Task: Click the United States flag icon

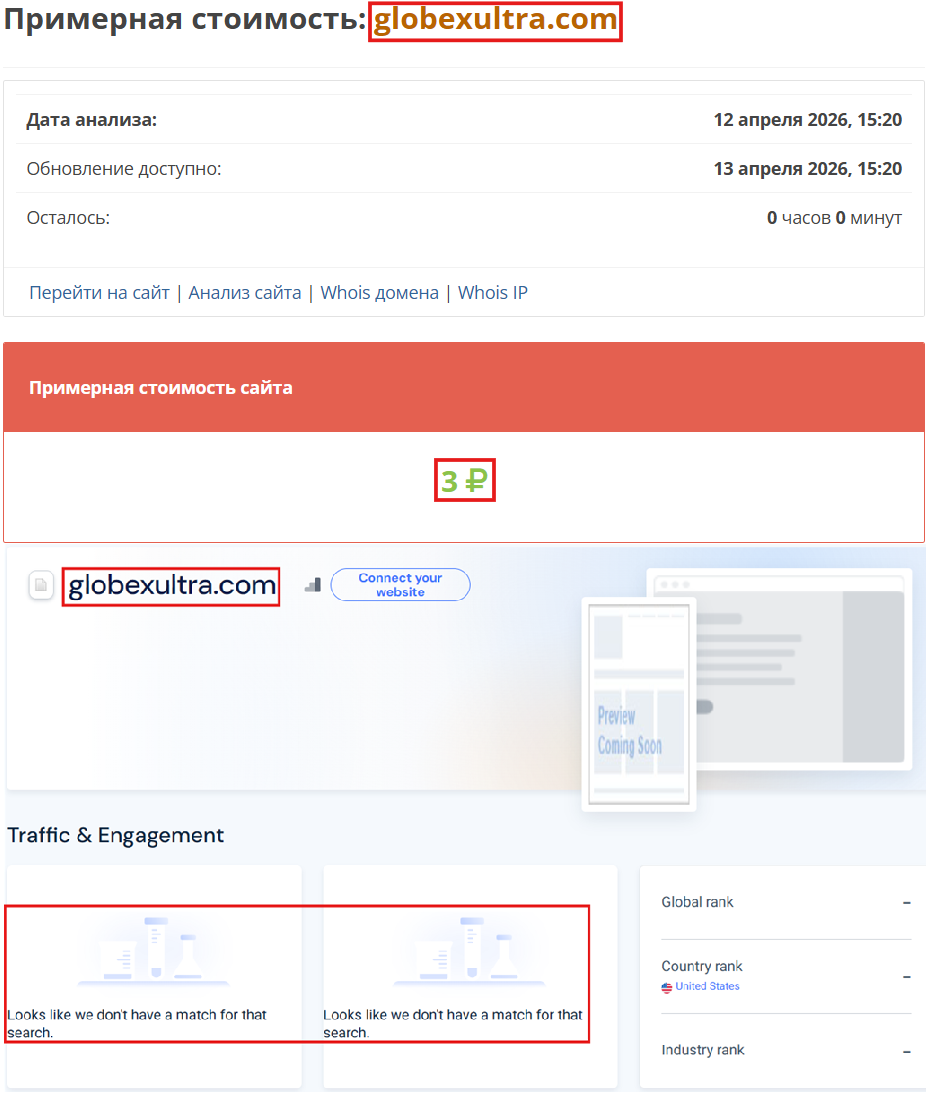Action: point(667,988)
